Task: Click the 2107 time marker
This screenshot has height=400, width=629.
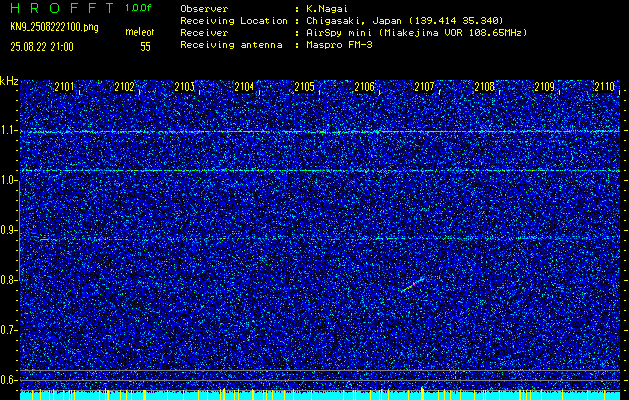Action: tap(424, 87)
